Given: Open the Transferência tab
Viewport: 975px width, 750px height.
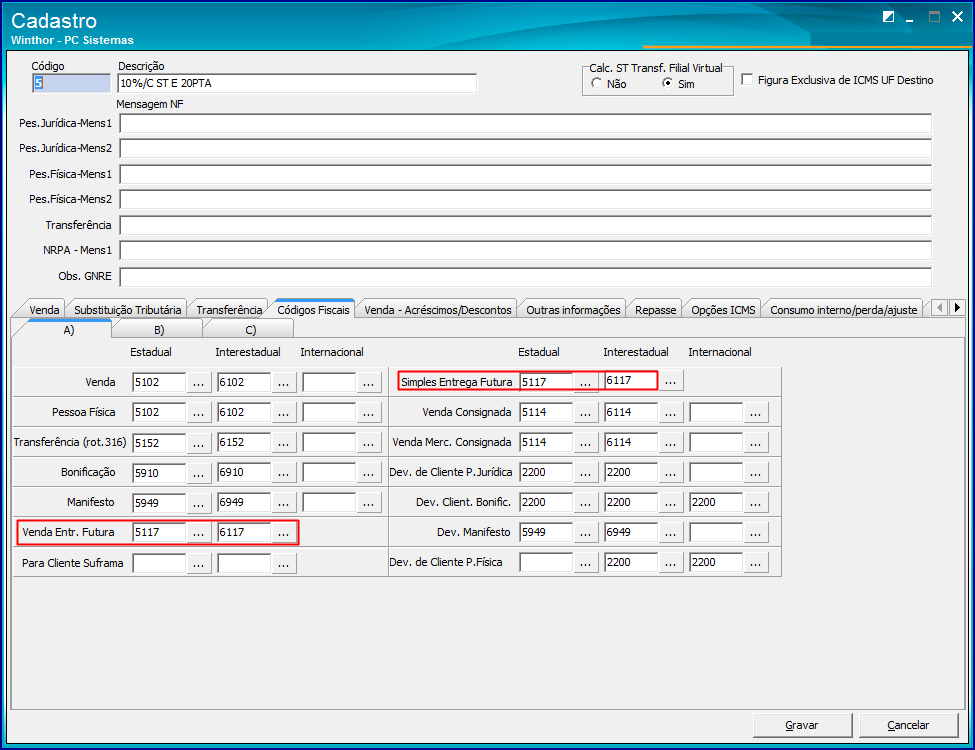Looking at the screenshot, I should 229,310.
